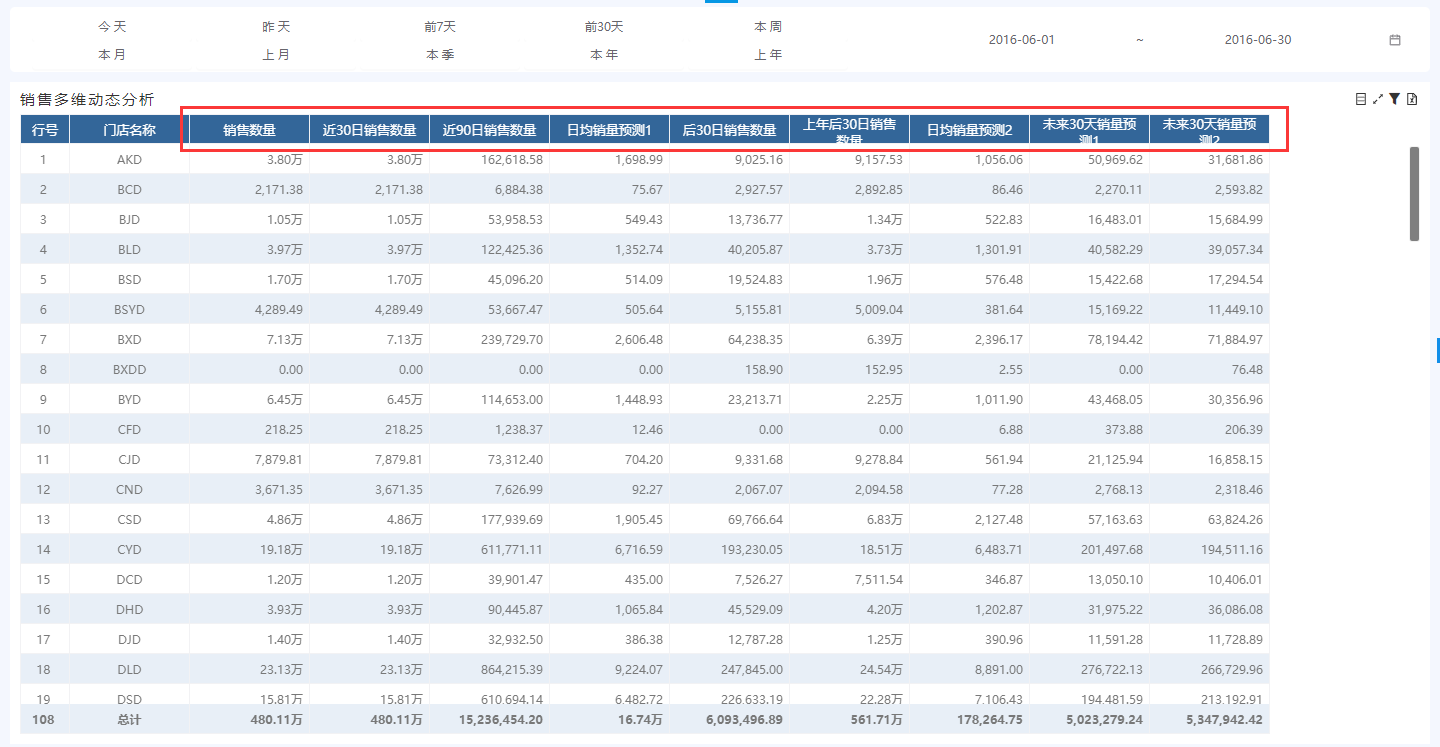Open the funnel filter icon
Image resolution: width=1440 pixels, height=747 pixels.
coord(1394,99)
